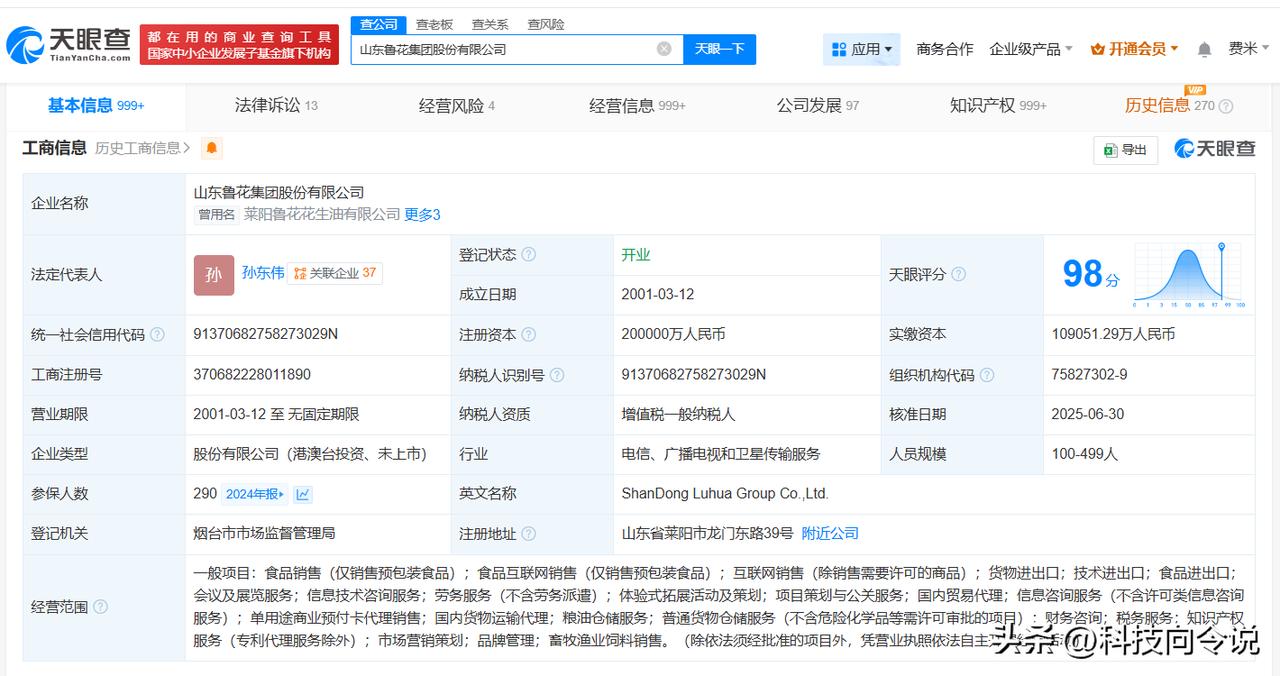Click the 关联企业 37 badge
Viewport: 1280px width, 676px height.
335,273
